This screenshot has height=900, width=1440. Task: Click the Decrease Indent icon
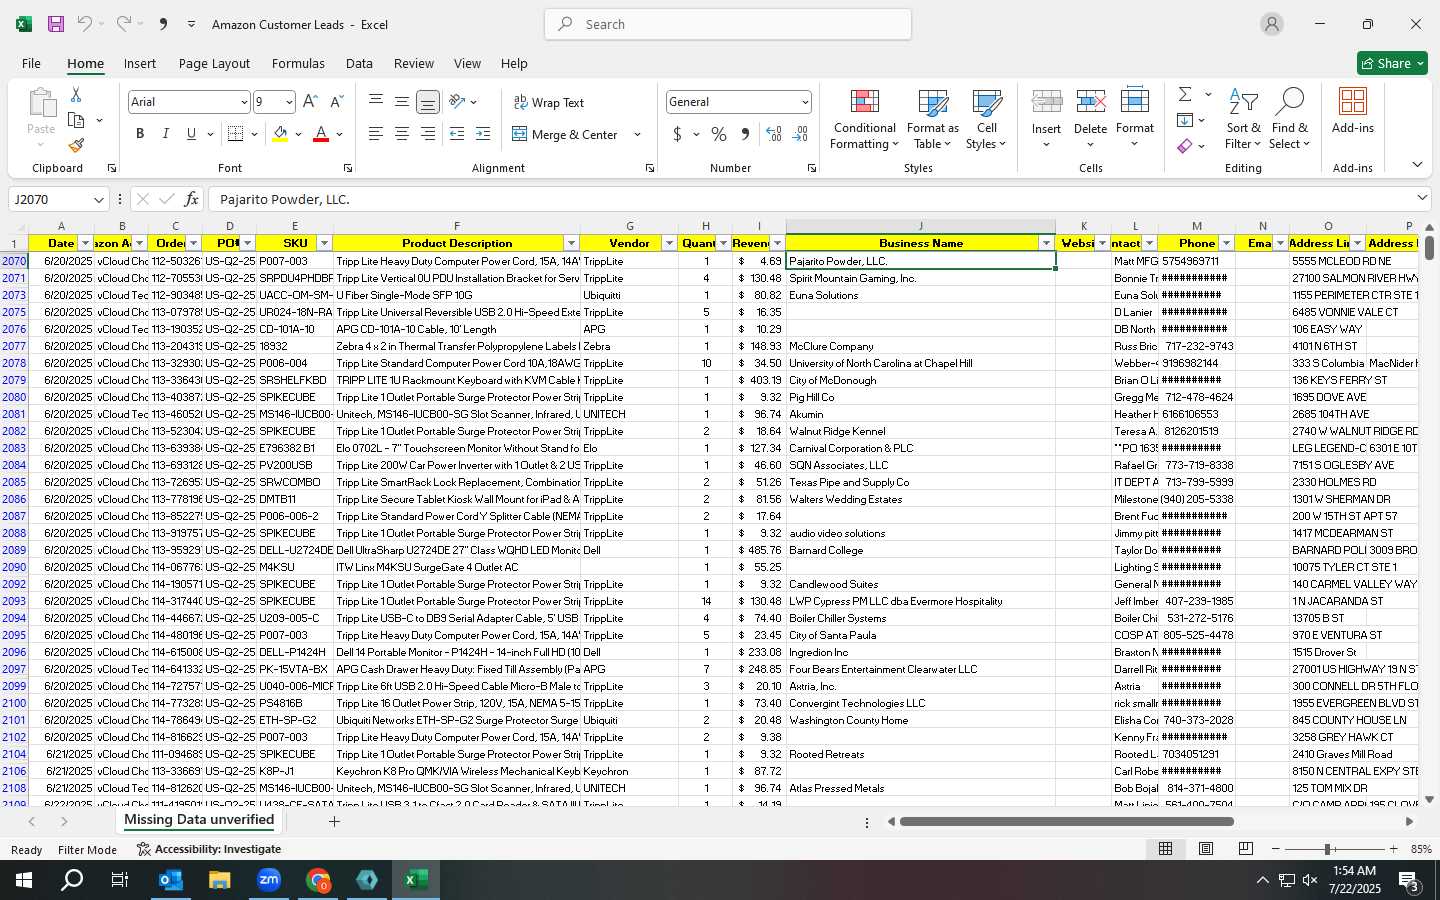pos(457,134)
